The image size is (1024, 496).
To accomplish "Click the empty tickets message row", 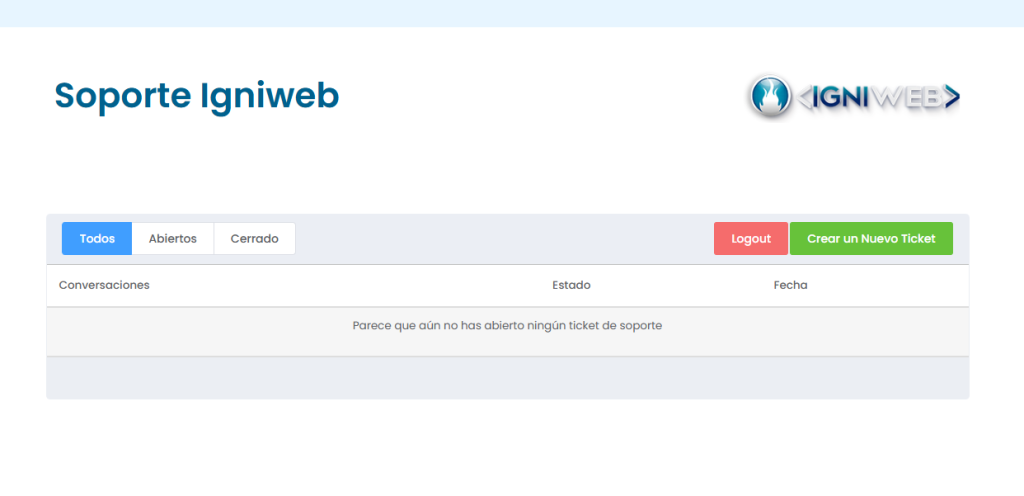I will pyautogui.click(x=507, y=326).
